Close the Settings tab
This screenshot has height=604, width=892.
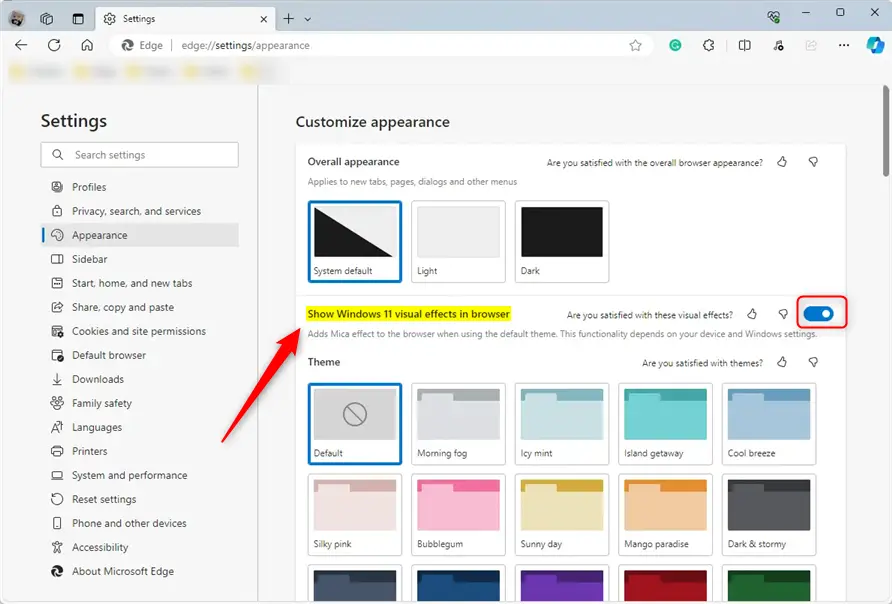263,19
